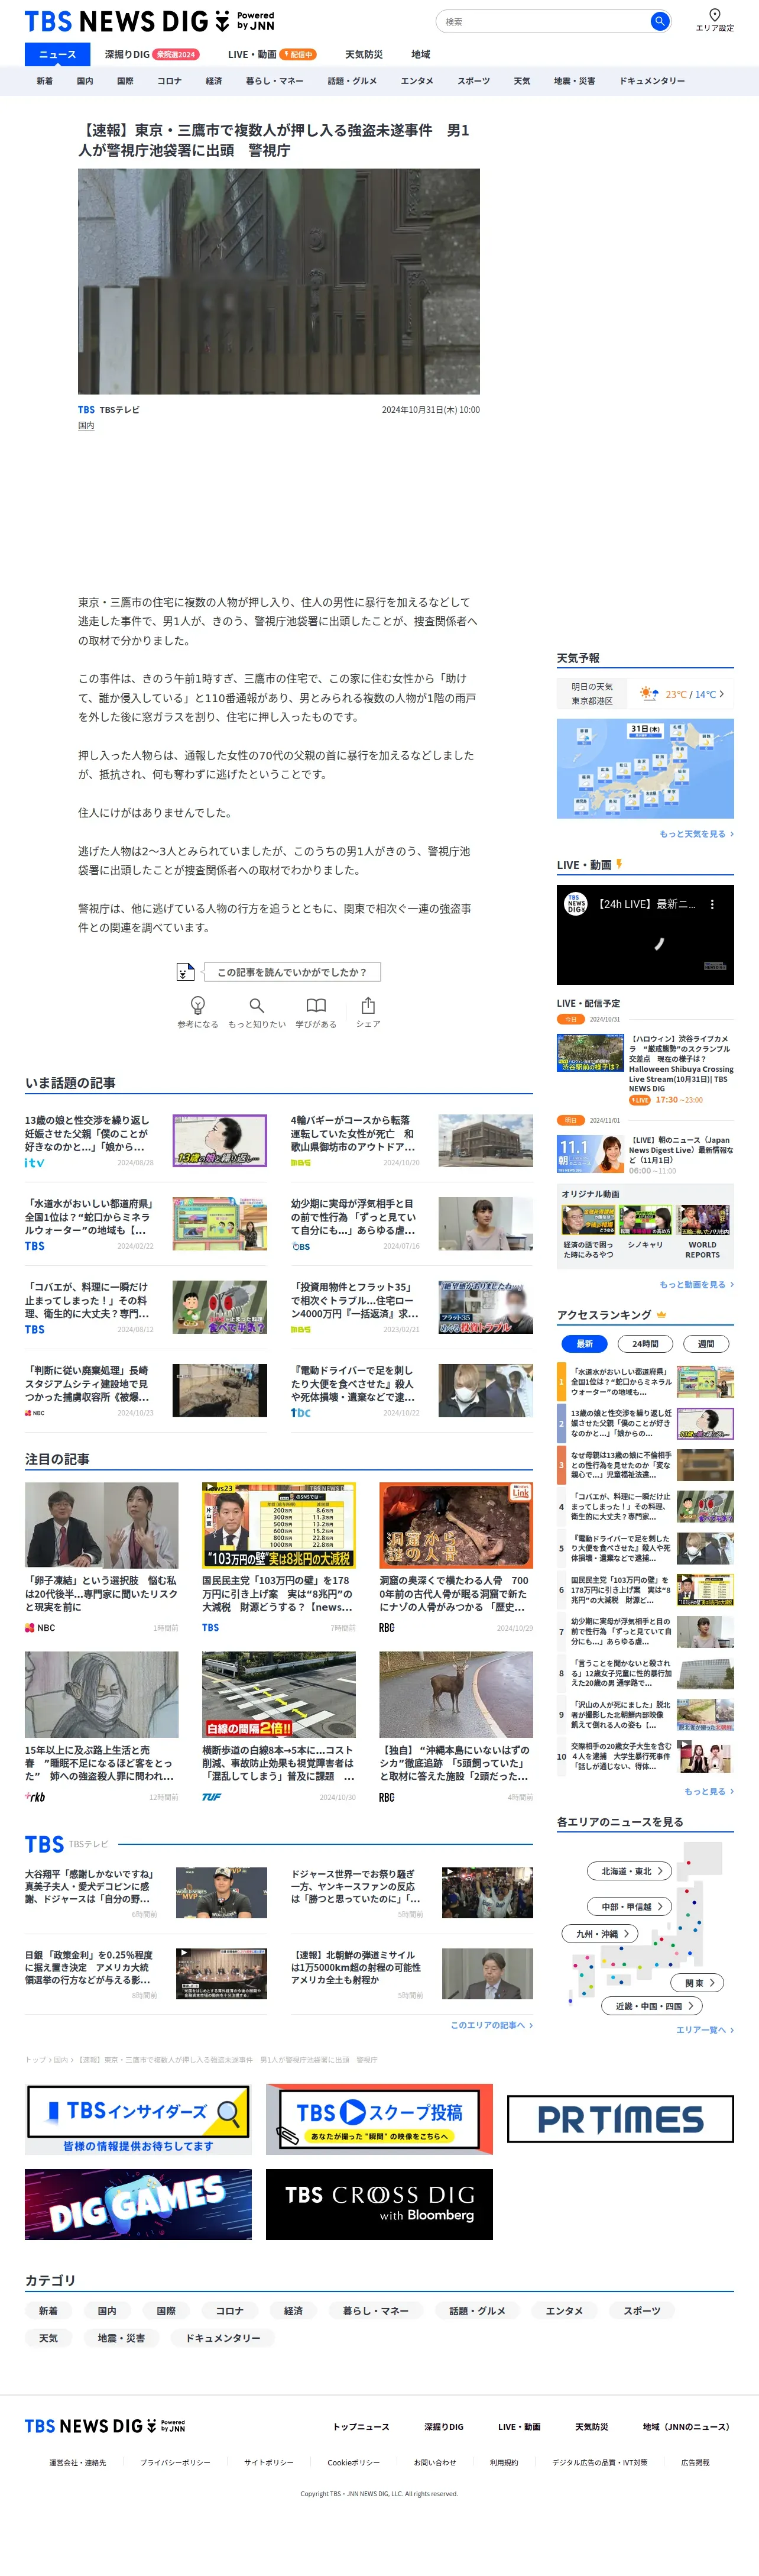Click the 参考になる lightbulb icon
The width and height of the screenshot is (759, 2576).
pyautogui.click(x=198, y=1005)
